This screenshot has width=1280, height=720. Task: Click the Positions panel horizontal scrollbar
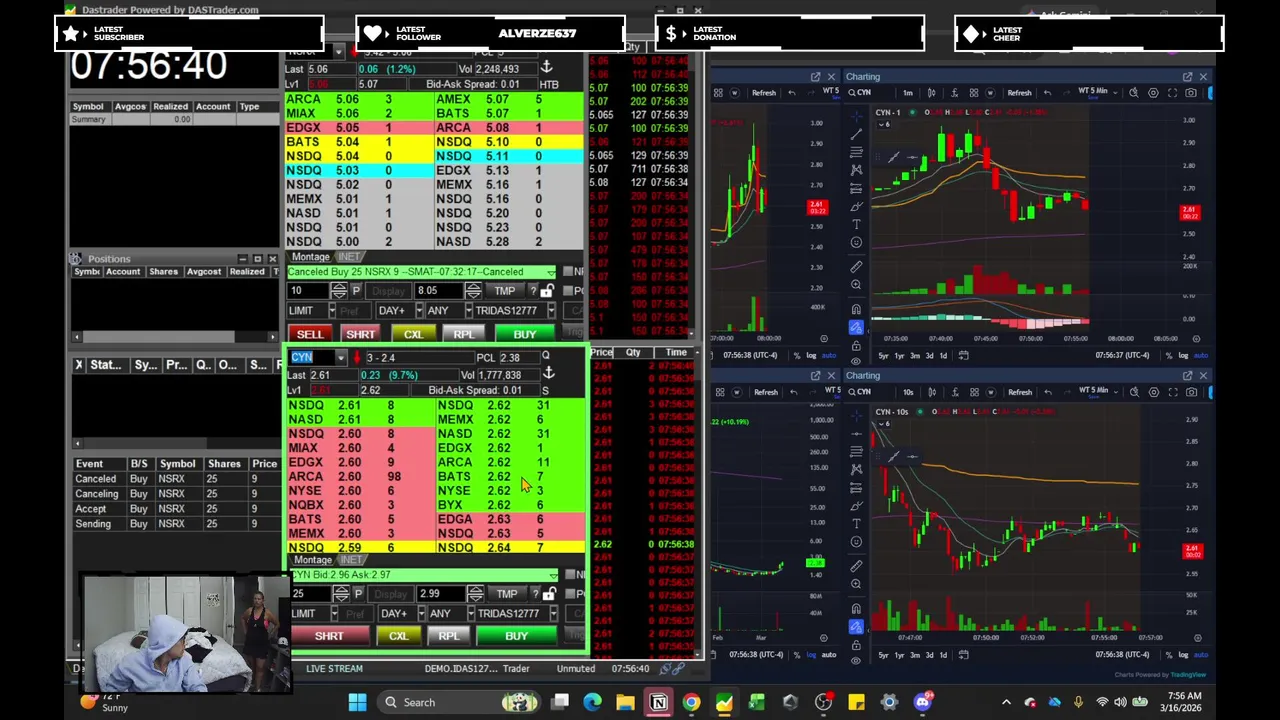pos(175,337)
